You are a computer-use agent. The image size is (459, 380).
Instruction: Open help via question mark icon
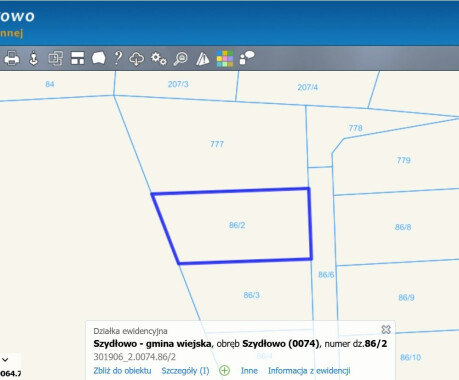coord(118,58)
